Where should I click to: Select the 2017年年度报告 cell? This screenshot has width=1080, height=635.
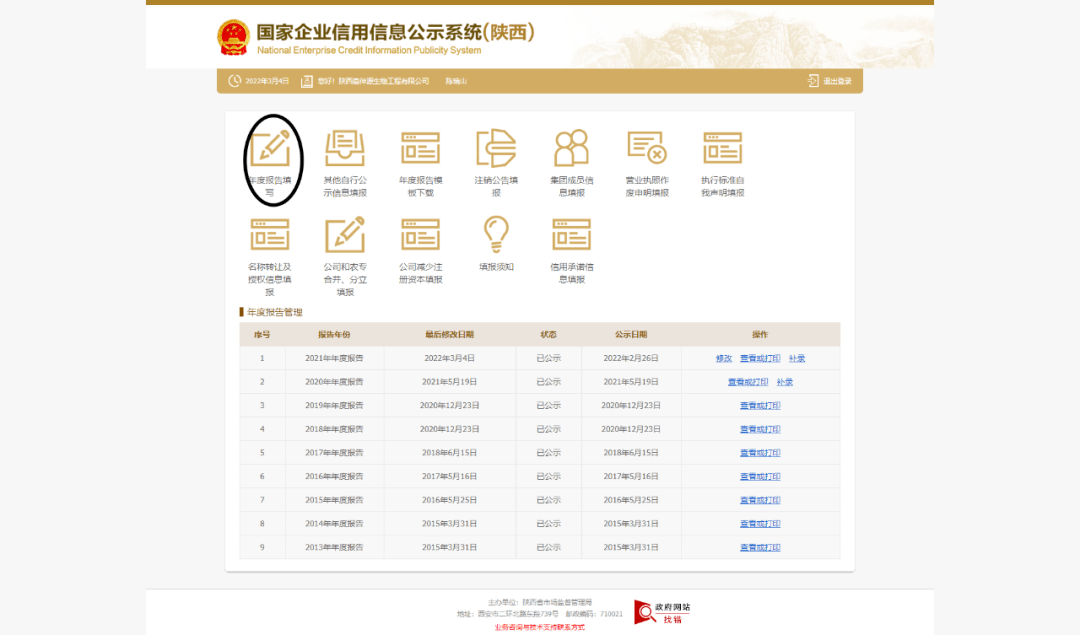tap(334, 452)
